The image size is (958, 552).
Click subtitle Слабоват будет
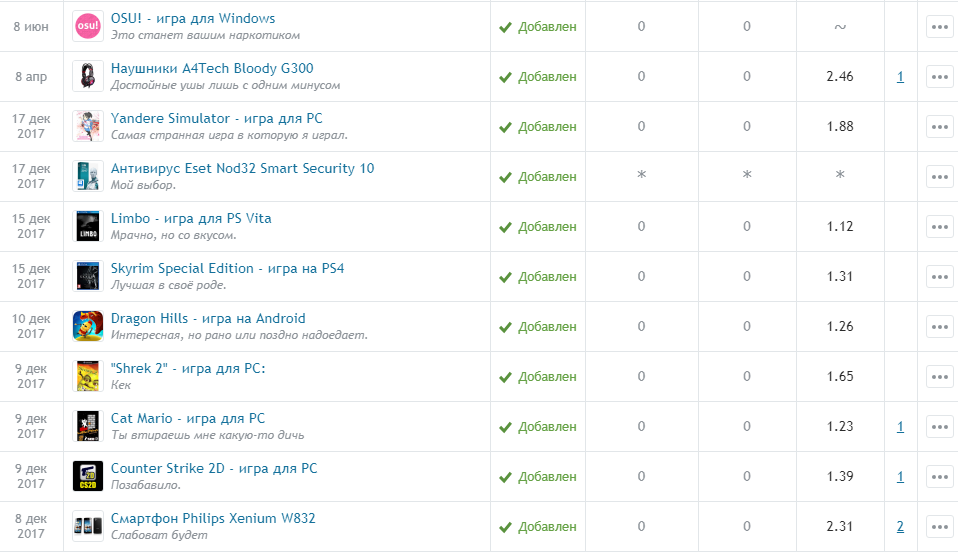click(159, 535)
